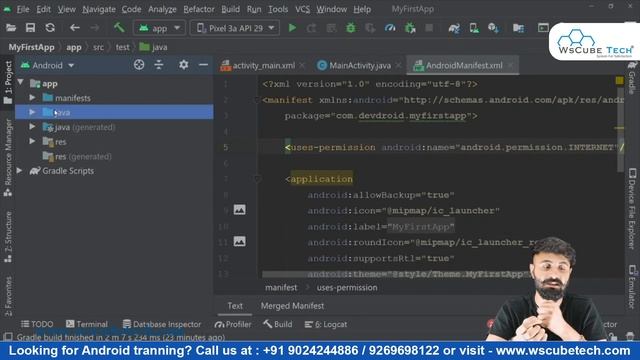
Task: Click the Debug app bug icon
Action: tap(351, 28)
